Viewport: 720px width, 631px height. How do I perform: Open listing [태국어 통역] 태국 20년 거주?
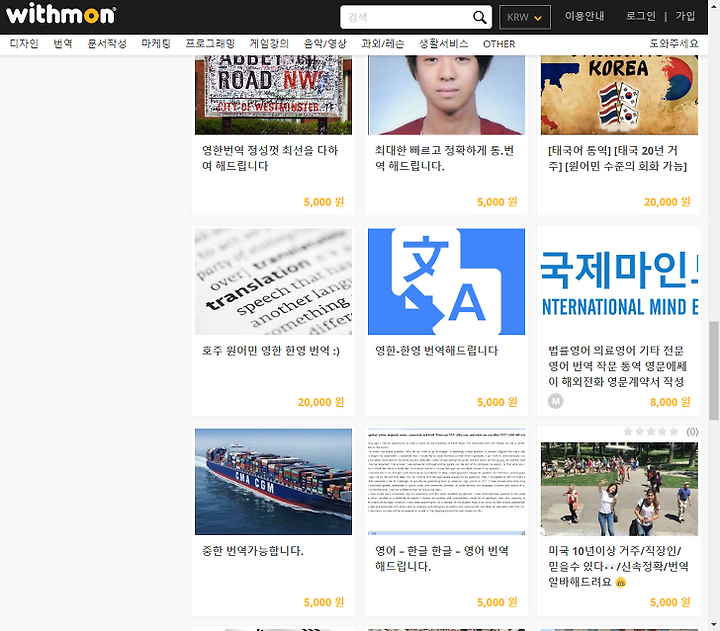tap(618, 158)
